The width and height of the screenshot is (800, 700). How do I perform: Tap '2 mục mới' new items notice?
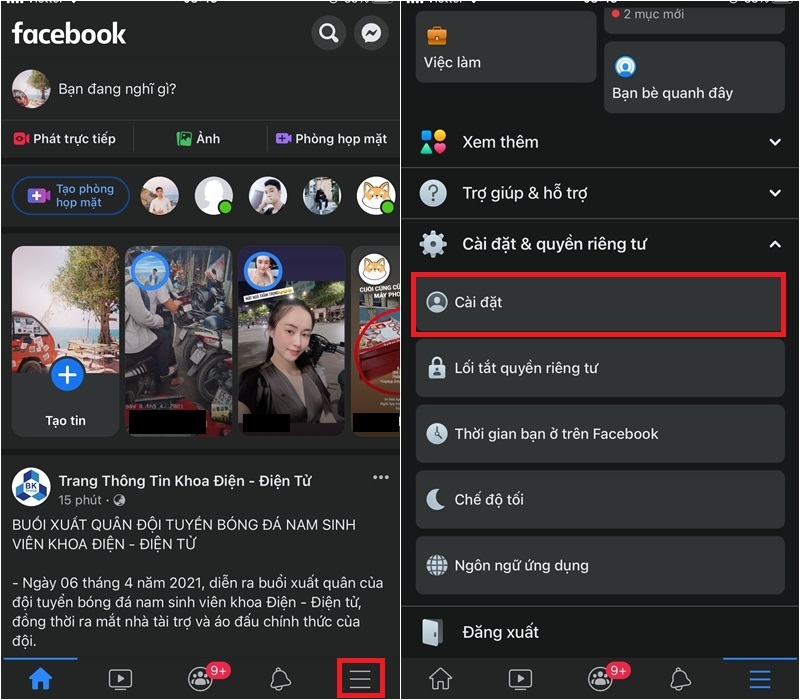(648, 14)
